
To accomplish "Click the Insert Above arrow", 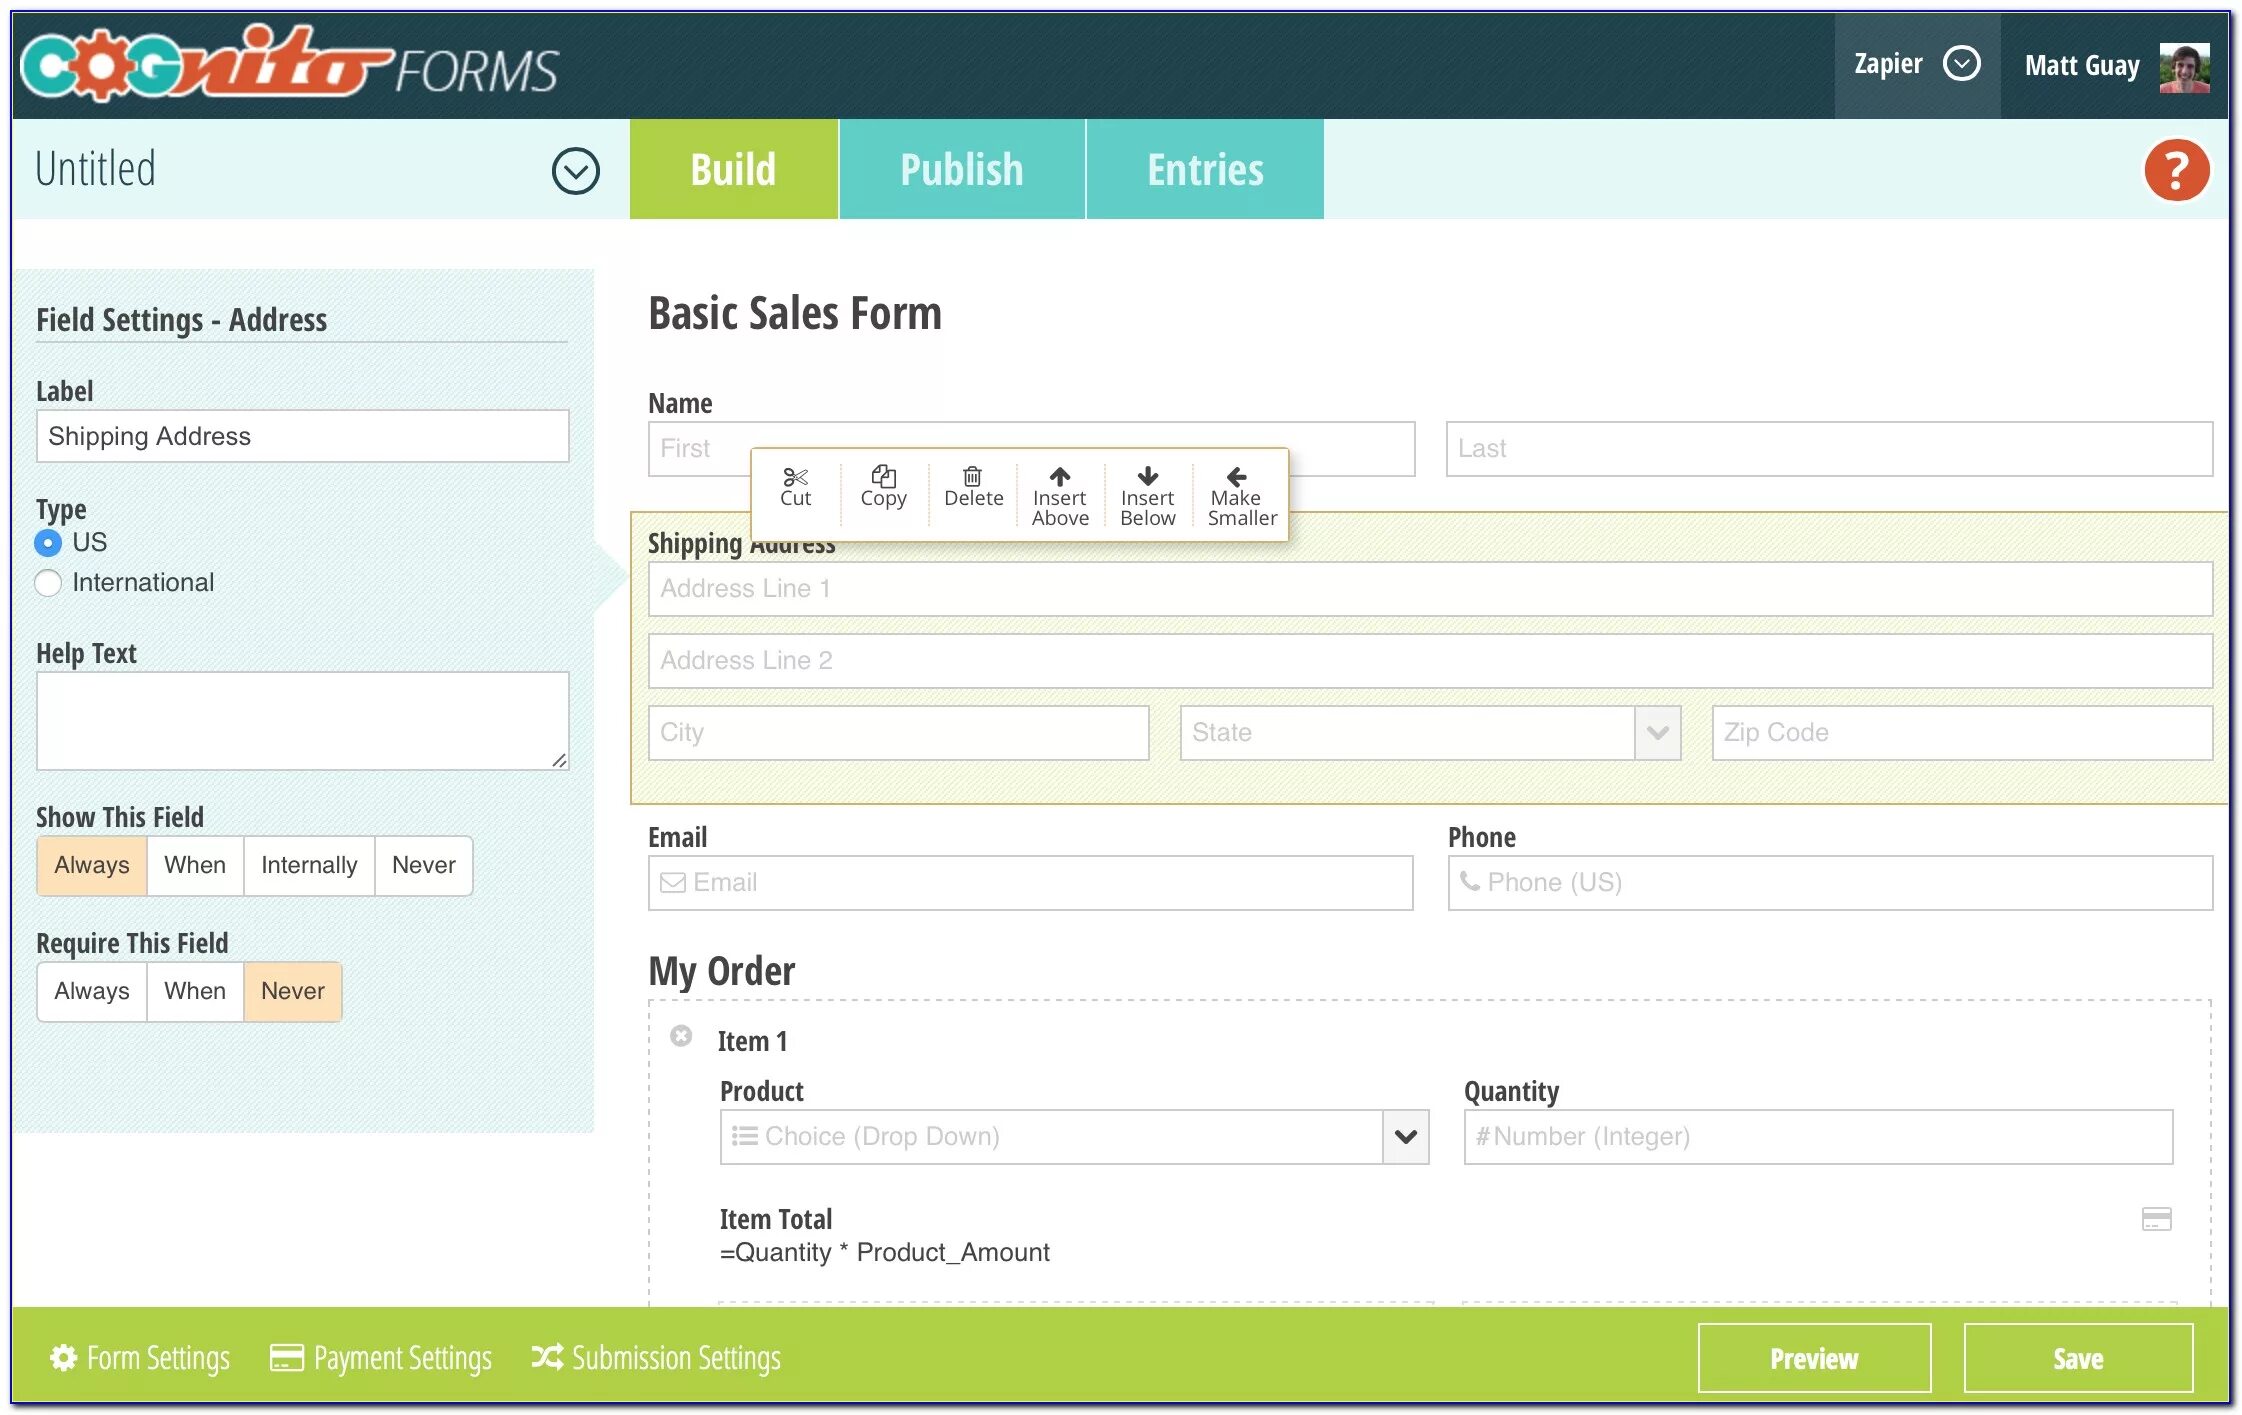I will pos(1060,476).
